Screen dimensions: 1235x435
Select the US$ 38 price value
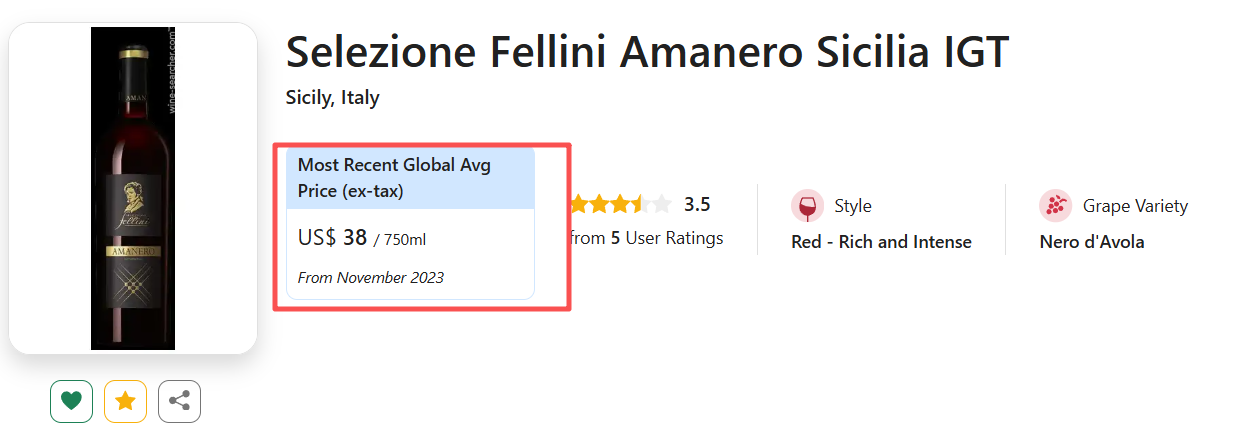[x=333, y=238]
